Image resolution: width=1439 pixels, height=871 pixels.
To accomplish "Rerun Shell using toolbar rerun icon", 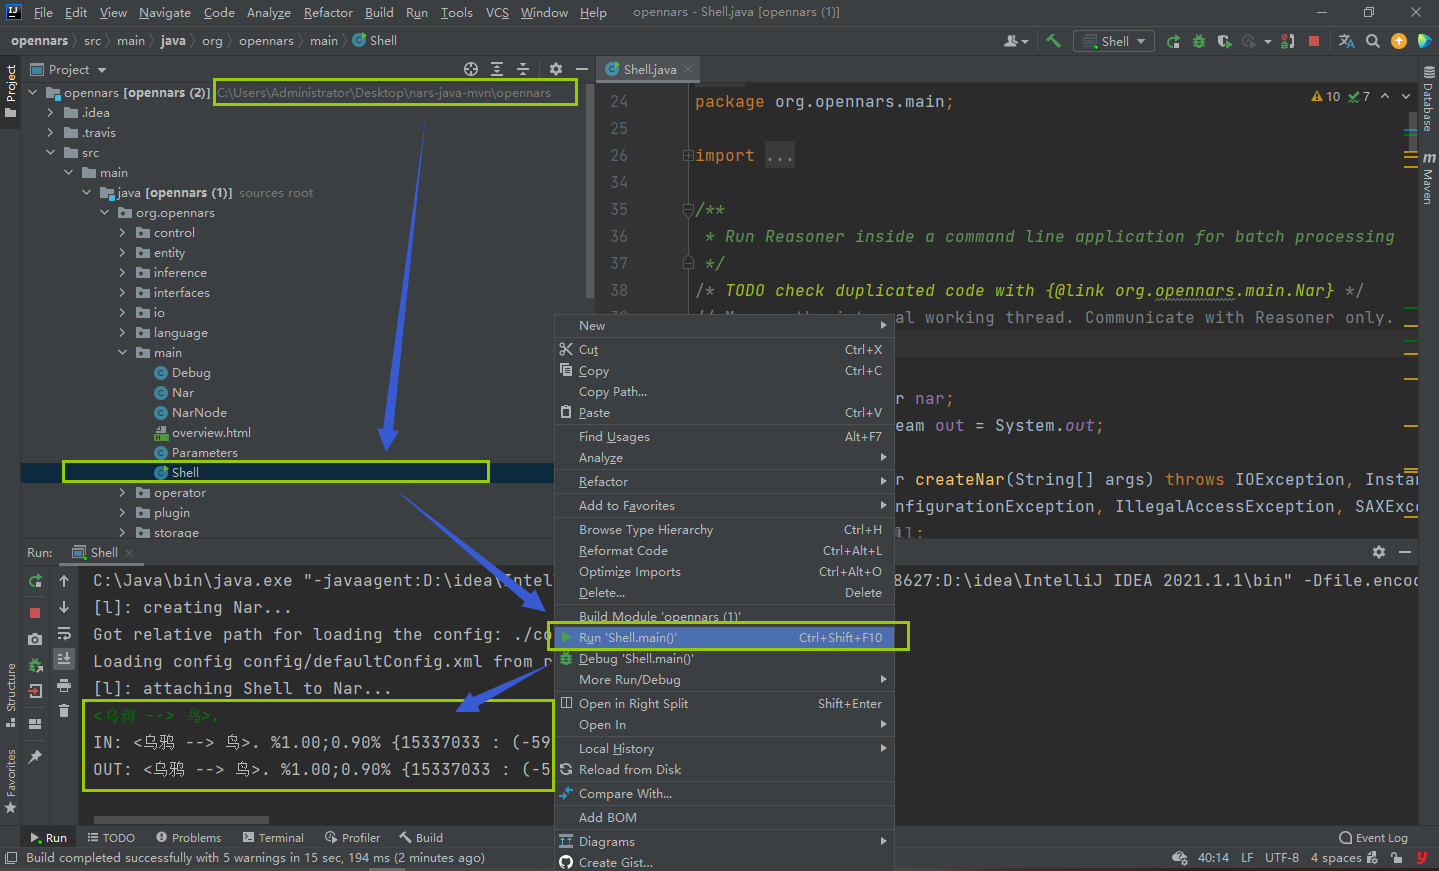I will (x=1173, y=41).
